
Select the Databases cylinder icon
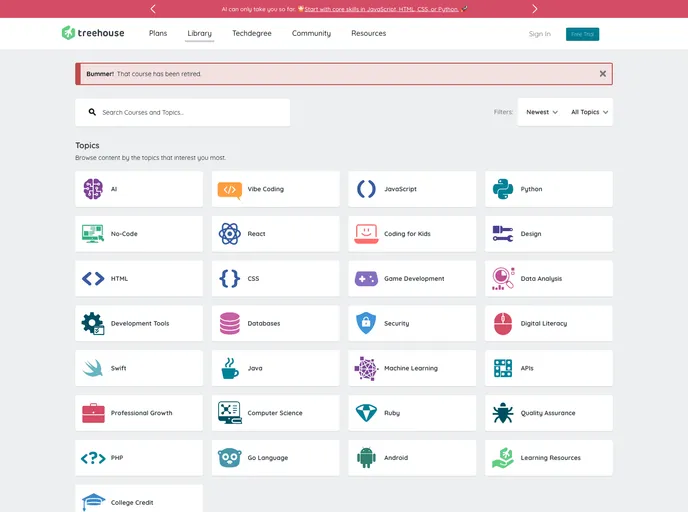(x=229, y=323)
